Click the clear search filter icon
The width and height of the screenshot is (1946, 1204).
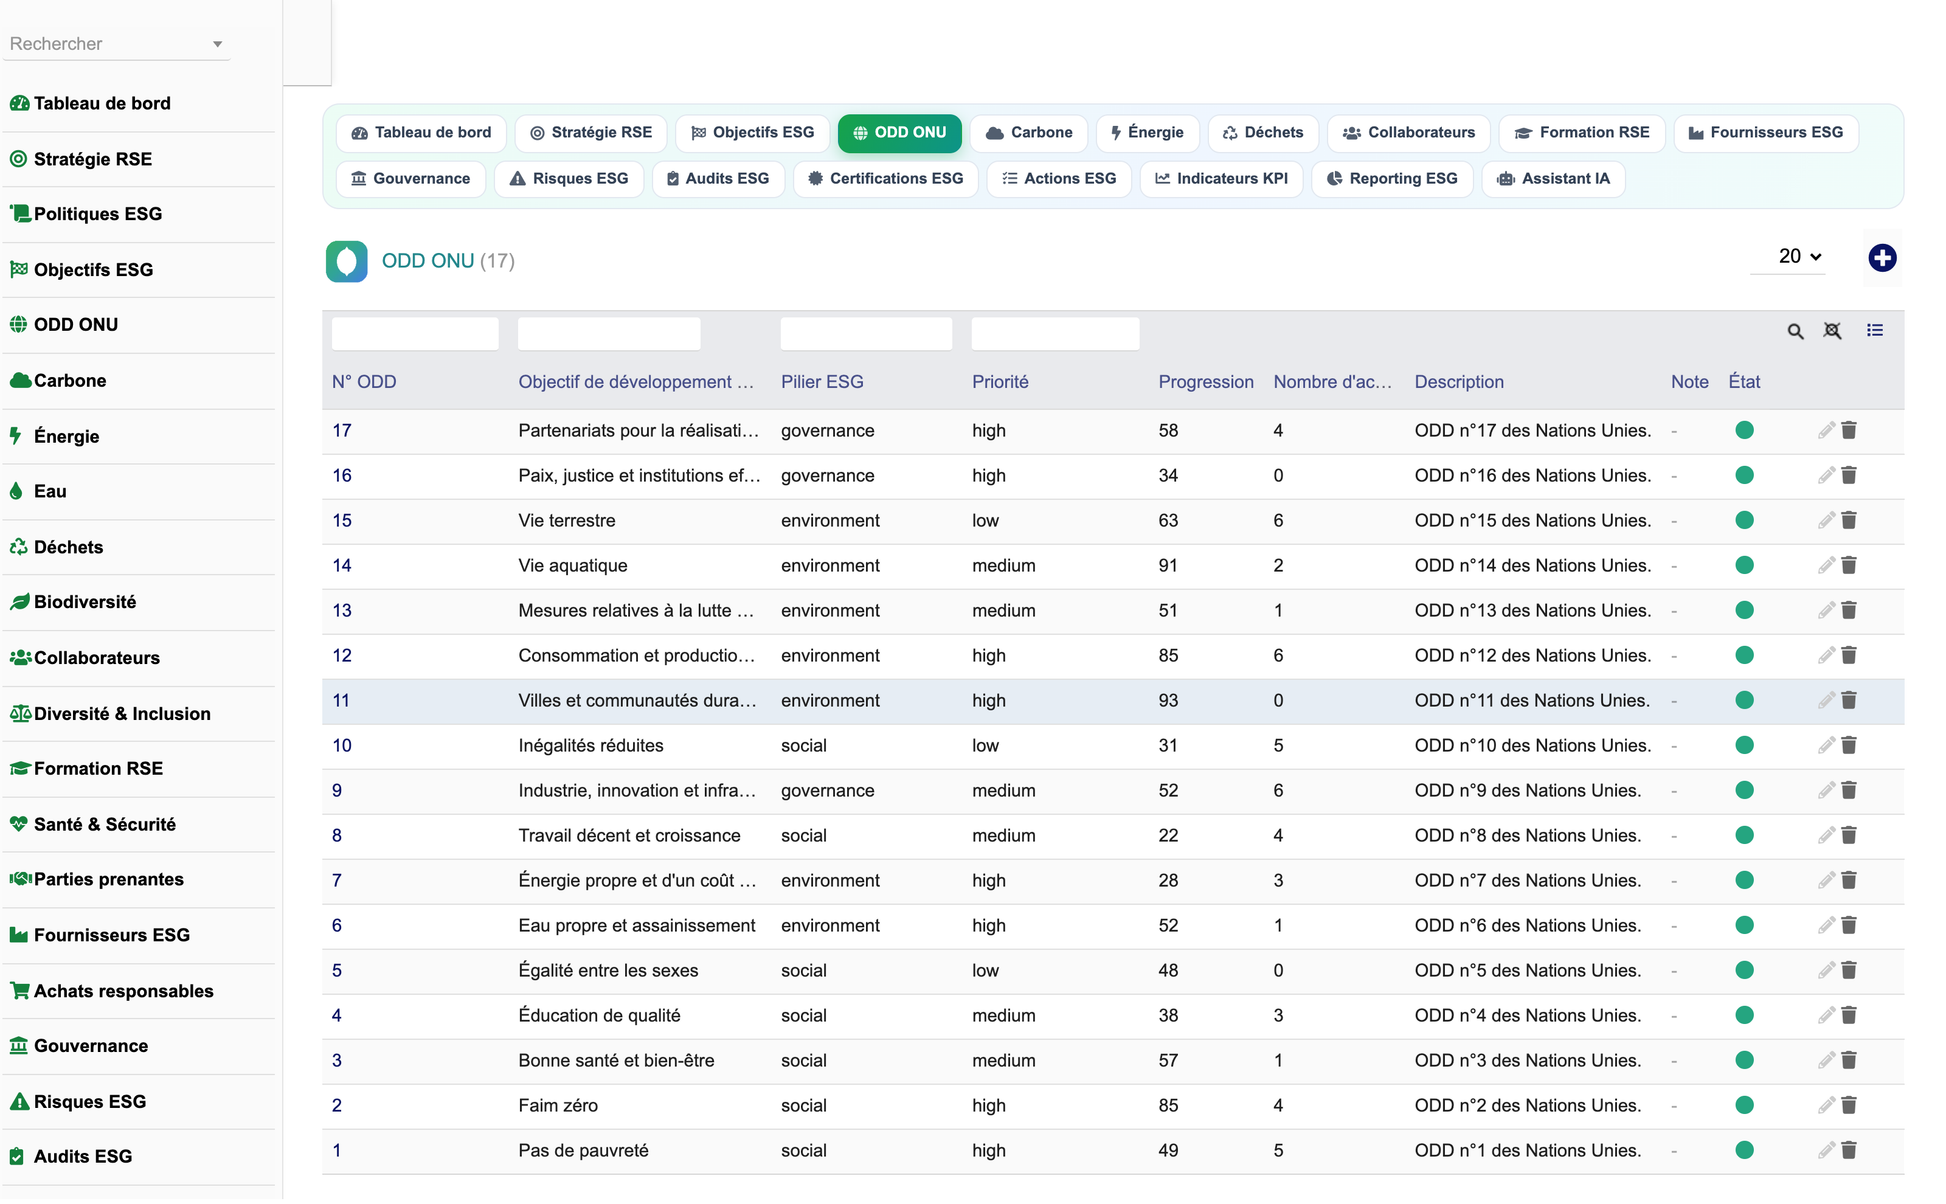[1832, 331]
